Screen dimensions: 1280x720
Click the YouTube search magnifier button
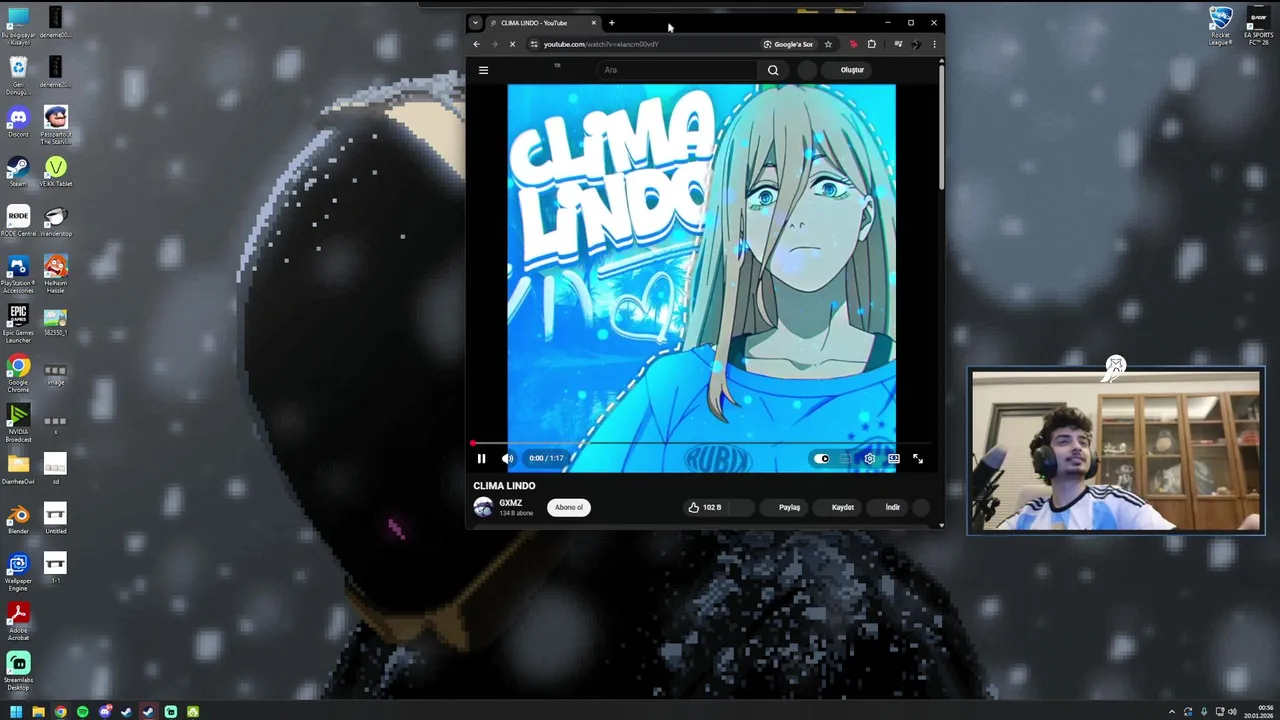click(773, 70)
